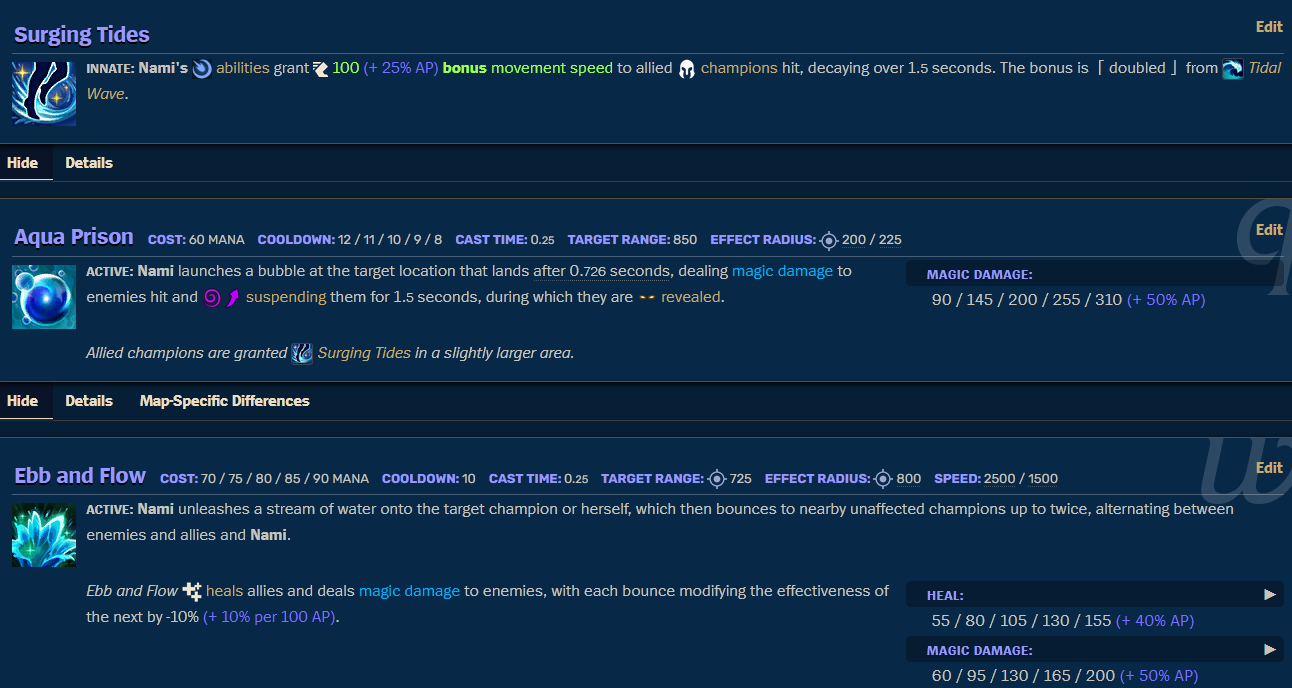The height and width of the screenshot is (688, 1292).
Task: Click the Ebb and Flow effect radius icon
Action: click(883, 479)
